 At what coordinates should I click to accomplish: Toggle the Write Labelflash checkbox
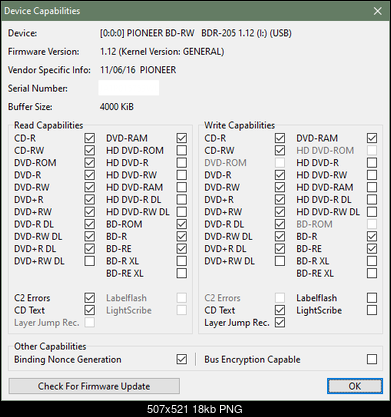pos(372,298)
